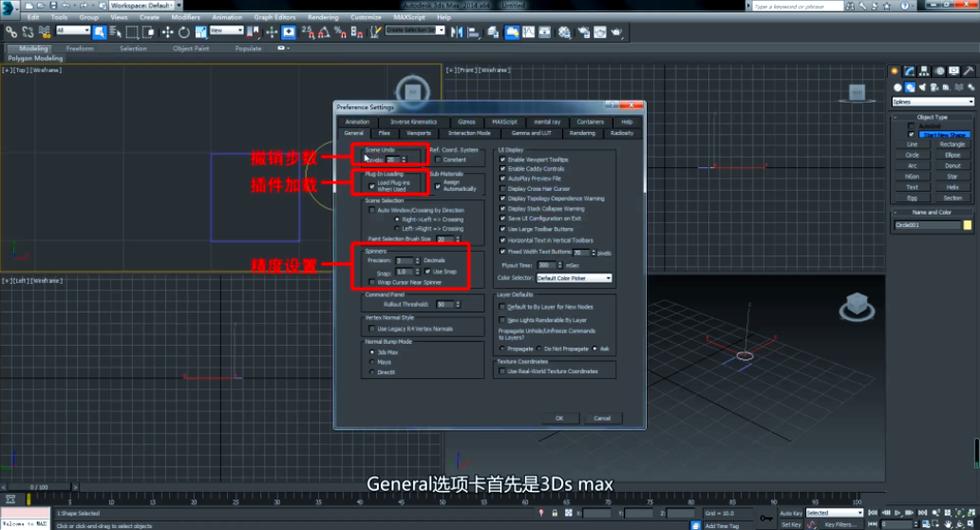This screenshot has width=980, height=530.
Task: Open the Gamma and LUT tab
Action: pos(531,133)
